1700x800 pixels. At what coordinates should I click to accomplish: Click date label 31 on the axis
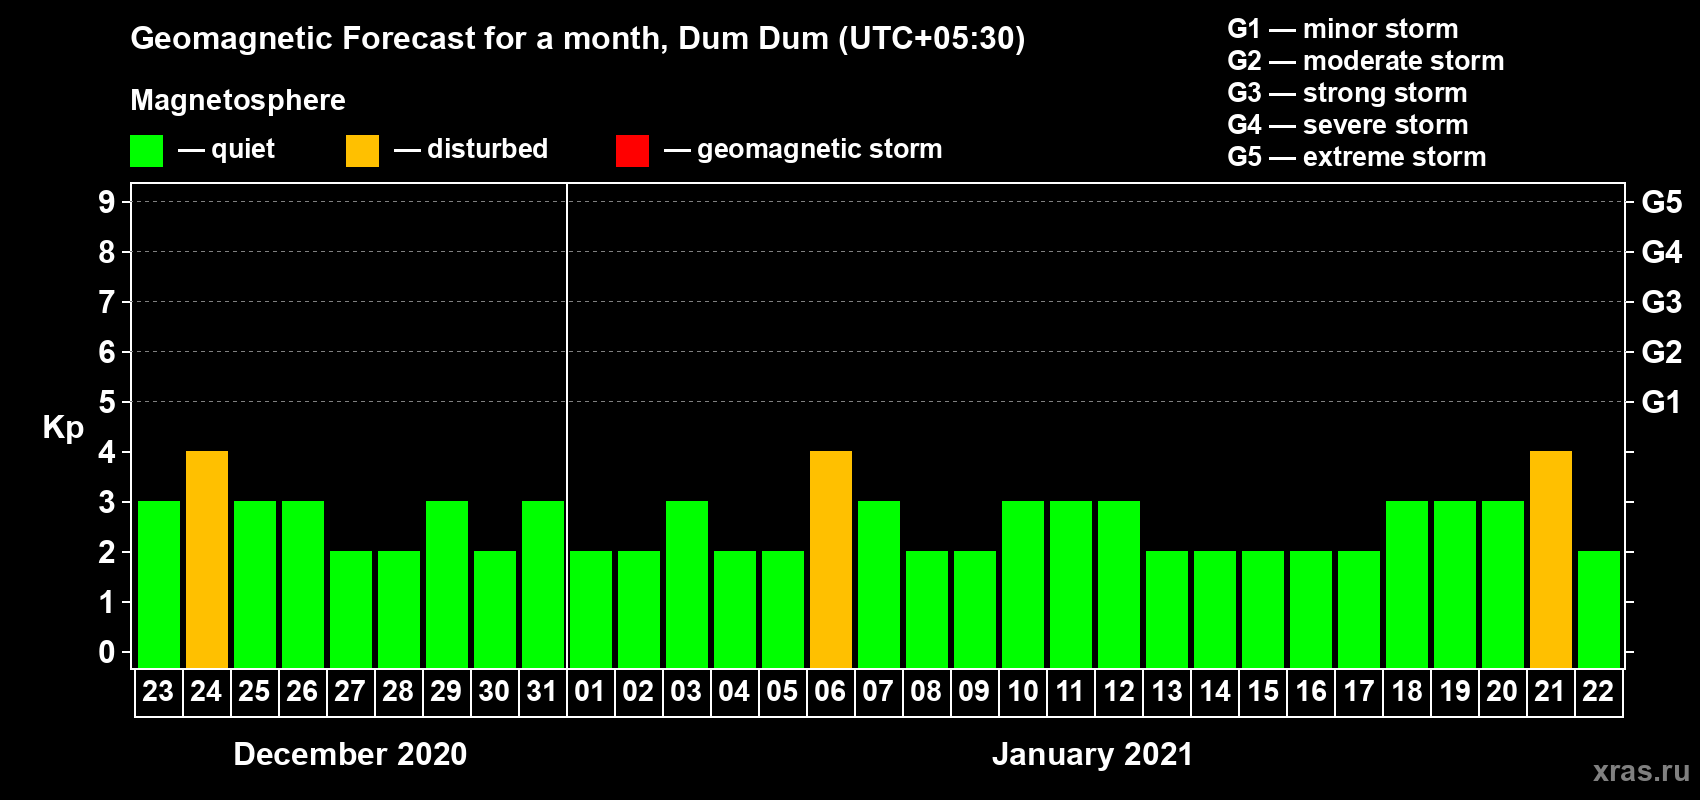coord(542,691)
